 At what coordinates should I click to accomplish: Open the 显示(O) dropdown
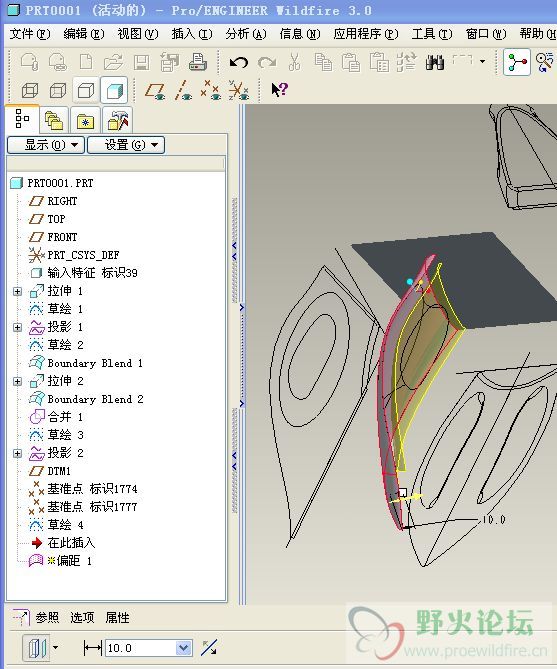[46, 145]
